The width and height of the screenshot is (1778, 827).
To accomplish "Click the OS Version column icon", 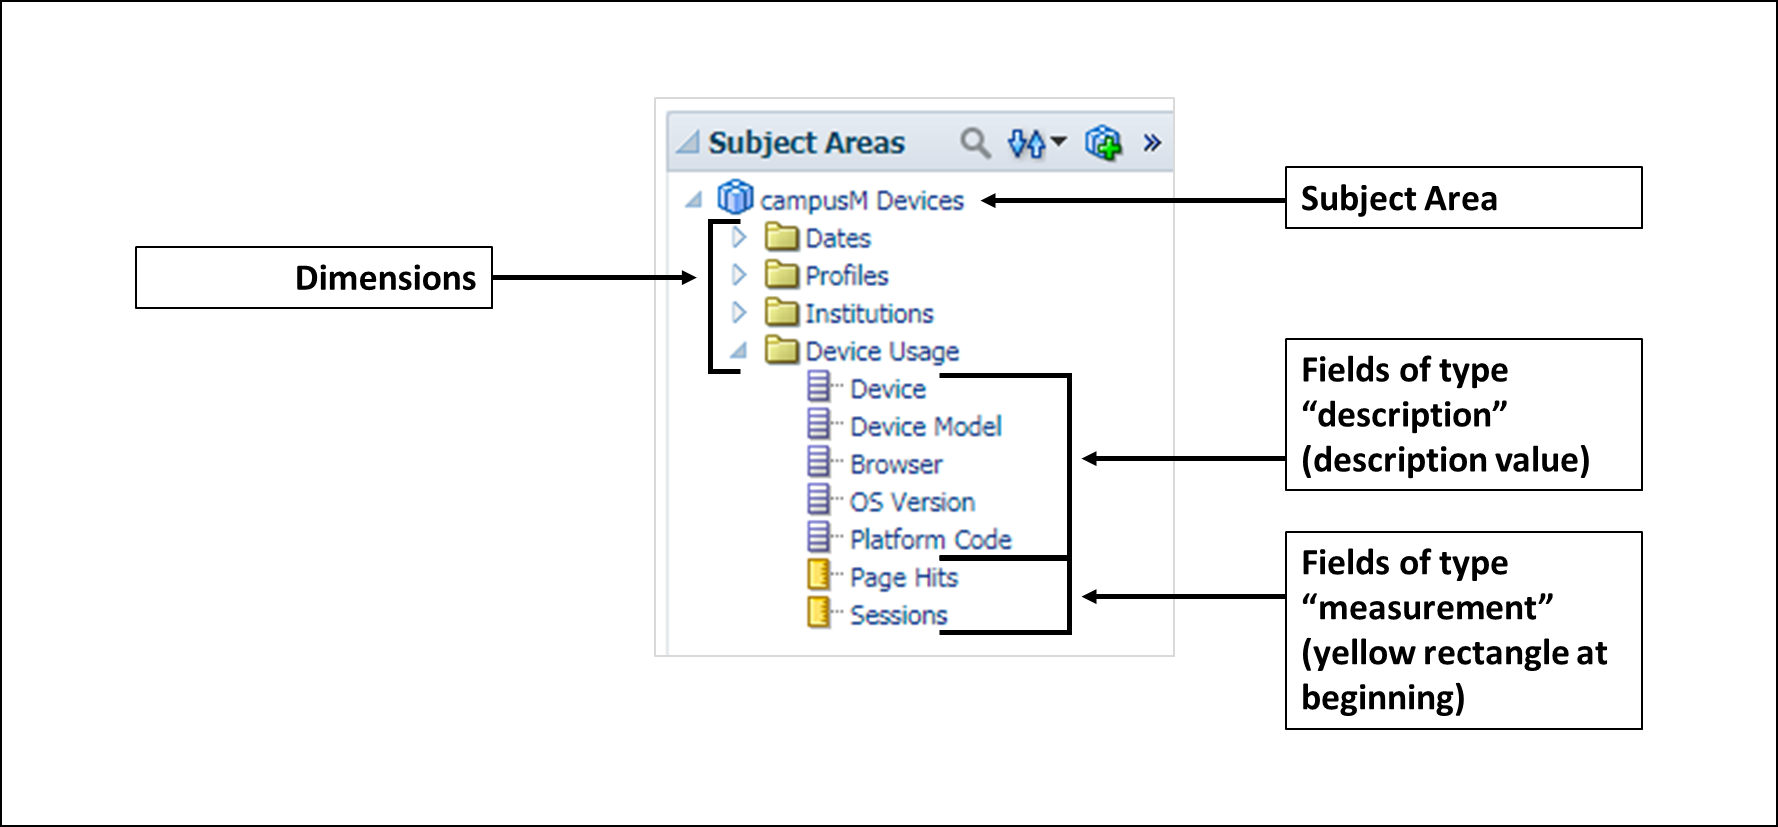I will 819,499.
